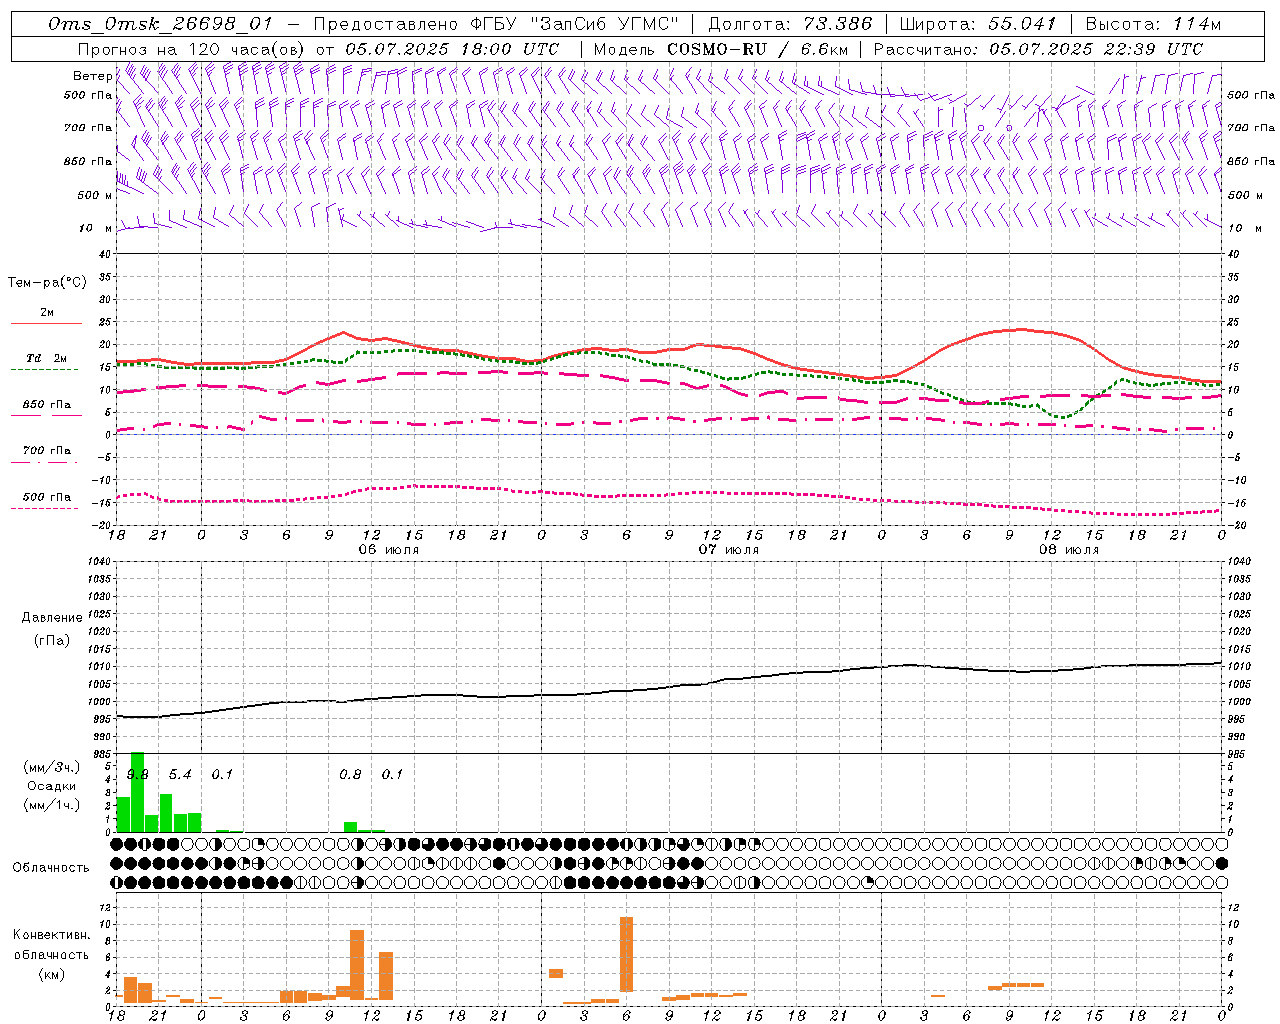
Task: Click the 08 июля date label
Action: tap(1069, 550)
